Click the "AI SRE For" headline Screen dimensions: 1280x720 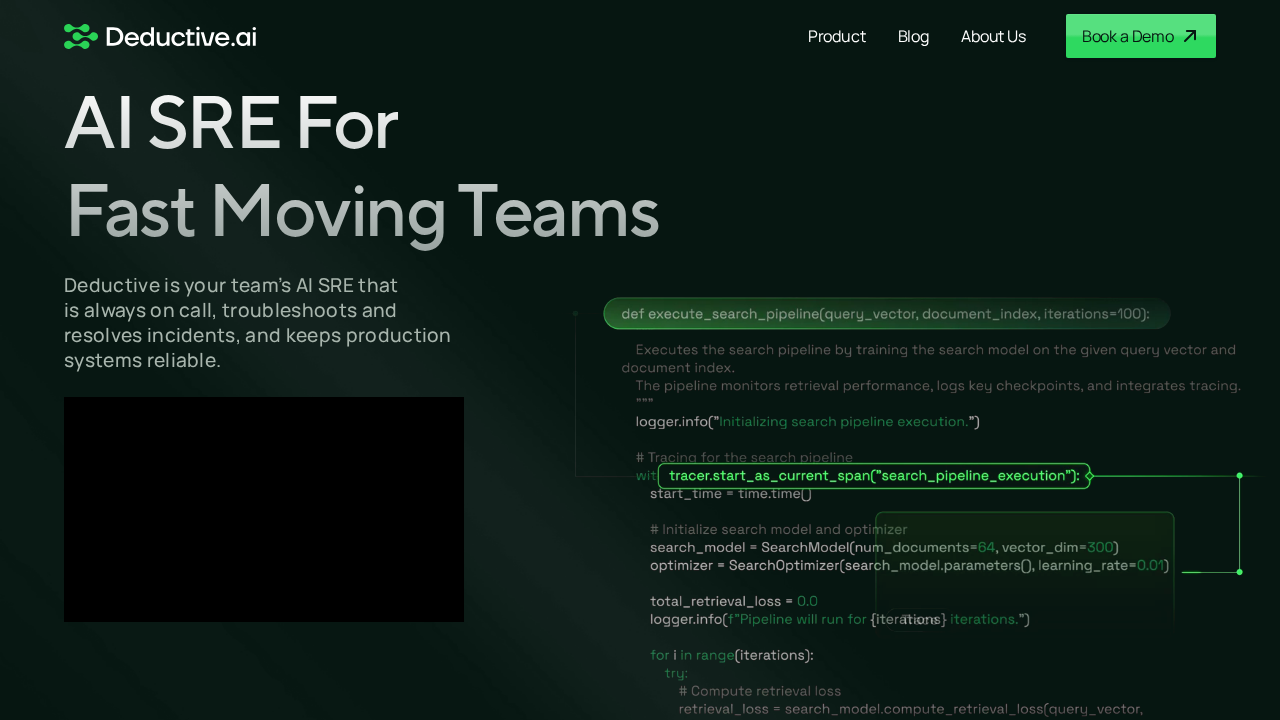tap(231, 122)
